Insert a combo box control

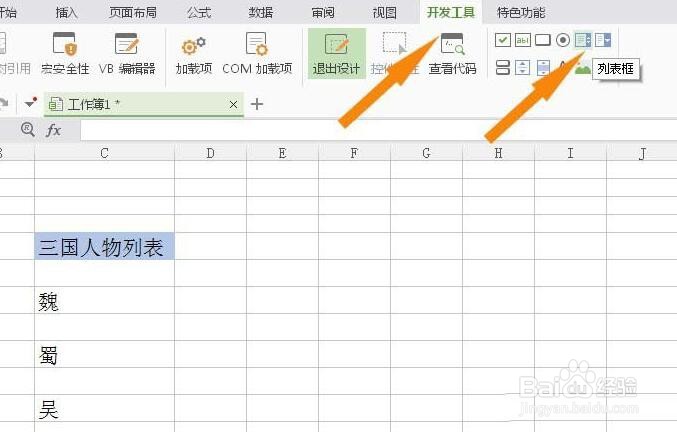click(x=603, y=40)
